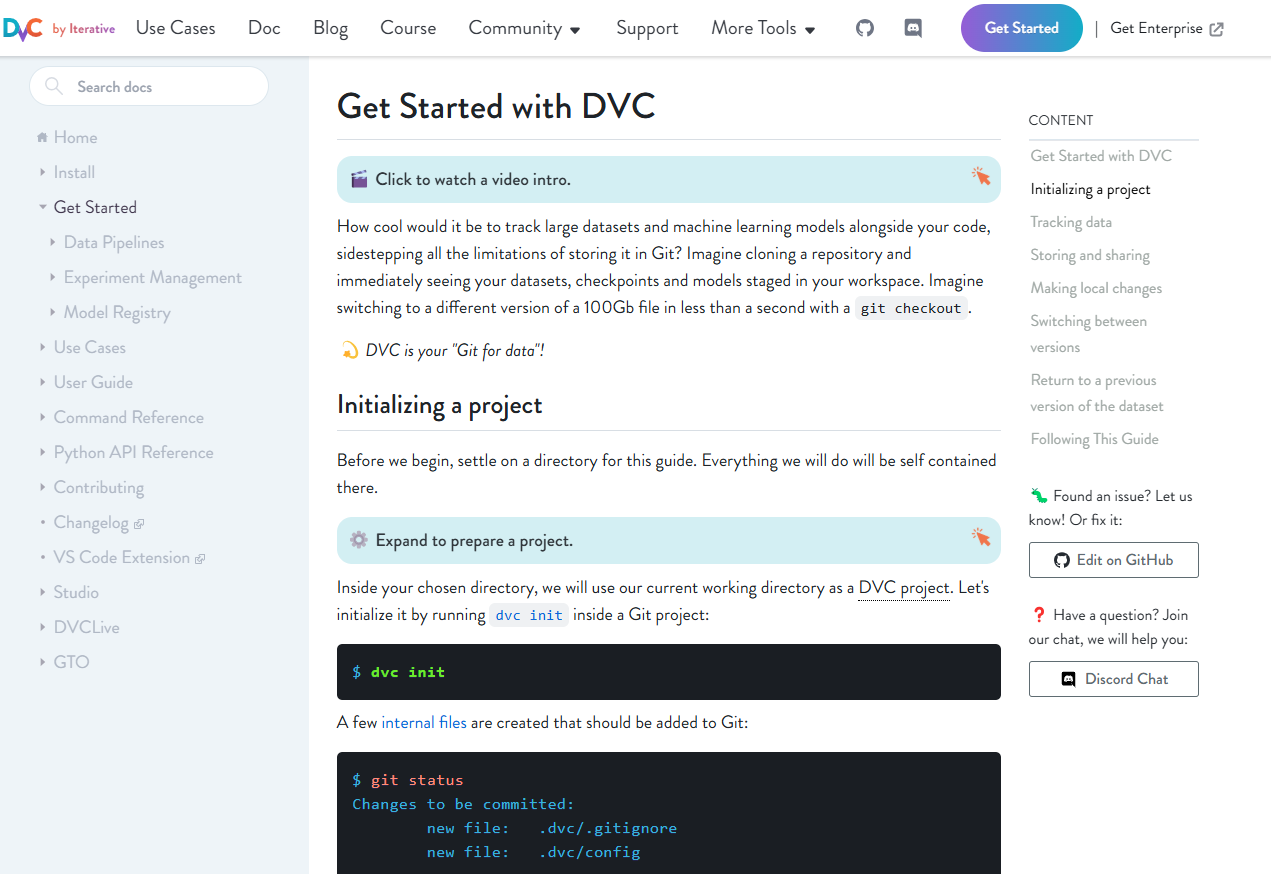Open the Discord icon in the header
Viewport: 1271px width, 874px height.
point(913,28)
